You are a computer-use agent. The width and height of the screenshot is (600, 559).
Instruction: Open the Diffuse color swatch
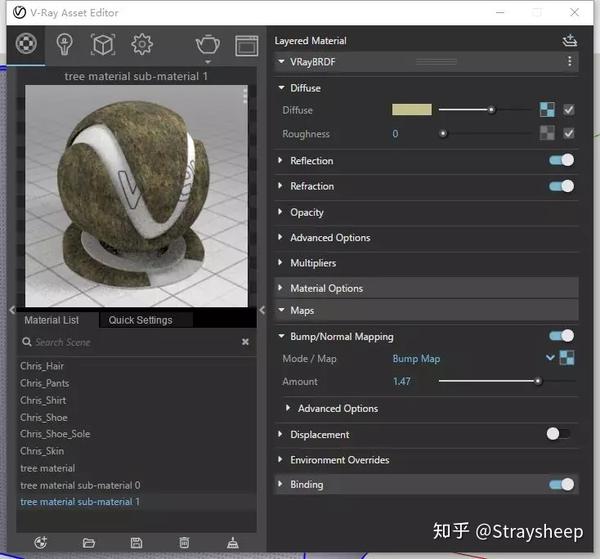(x=412, y=110)
